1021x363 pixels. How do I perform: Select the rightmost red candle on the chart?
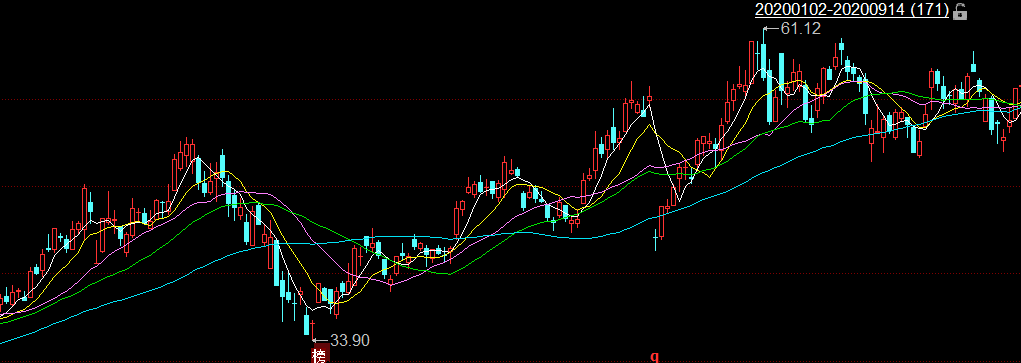click(x=1016, y=103)
